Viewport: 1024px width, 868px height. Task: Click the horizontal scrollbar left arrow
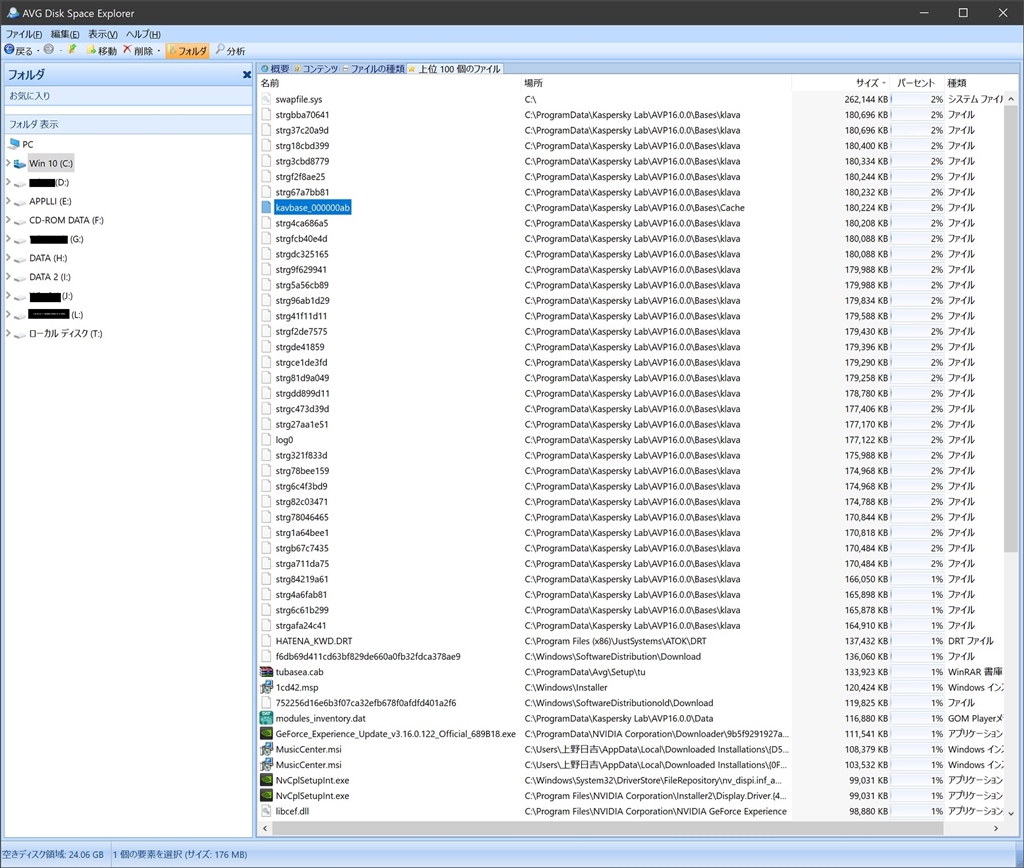(x=264, y=828)
